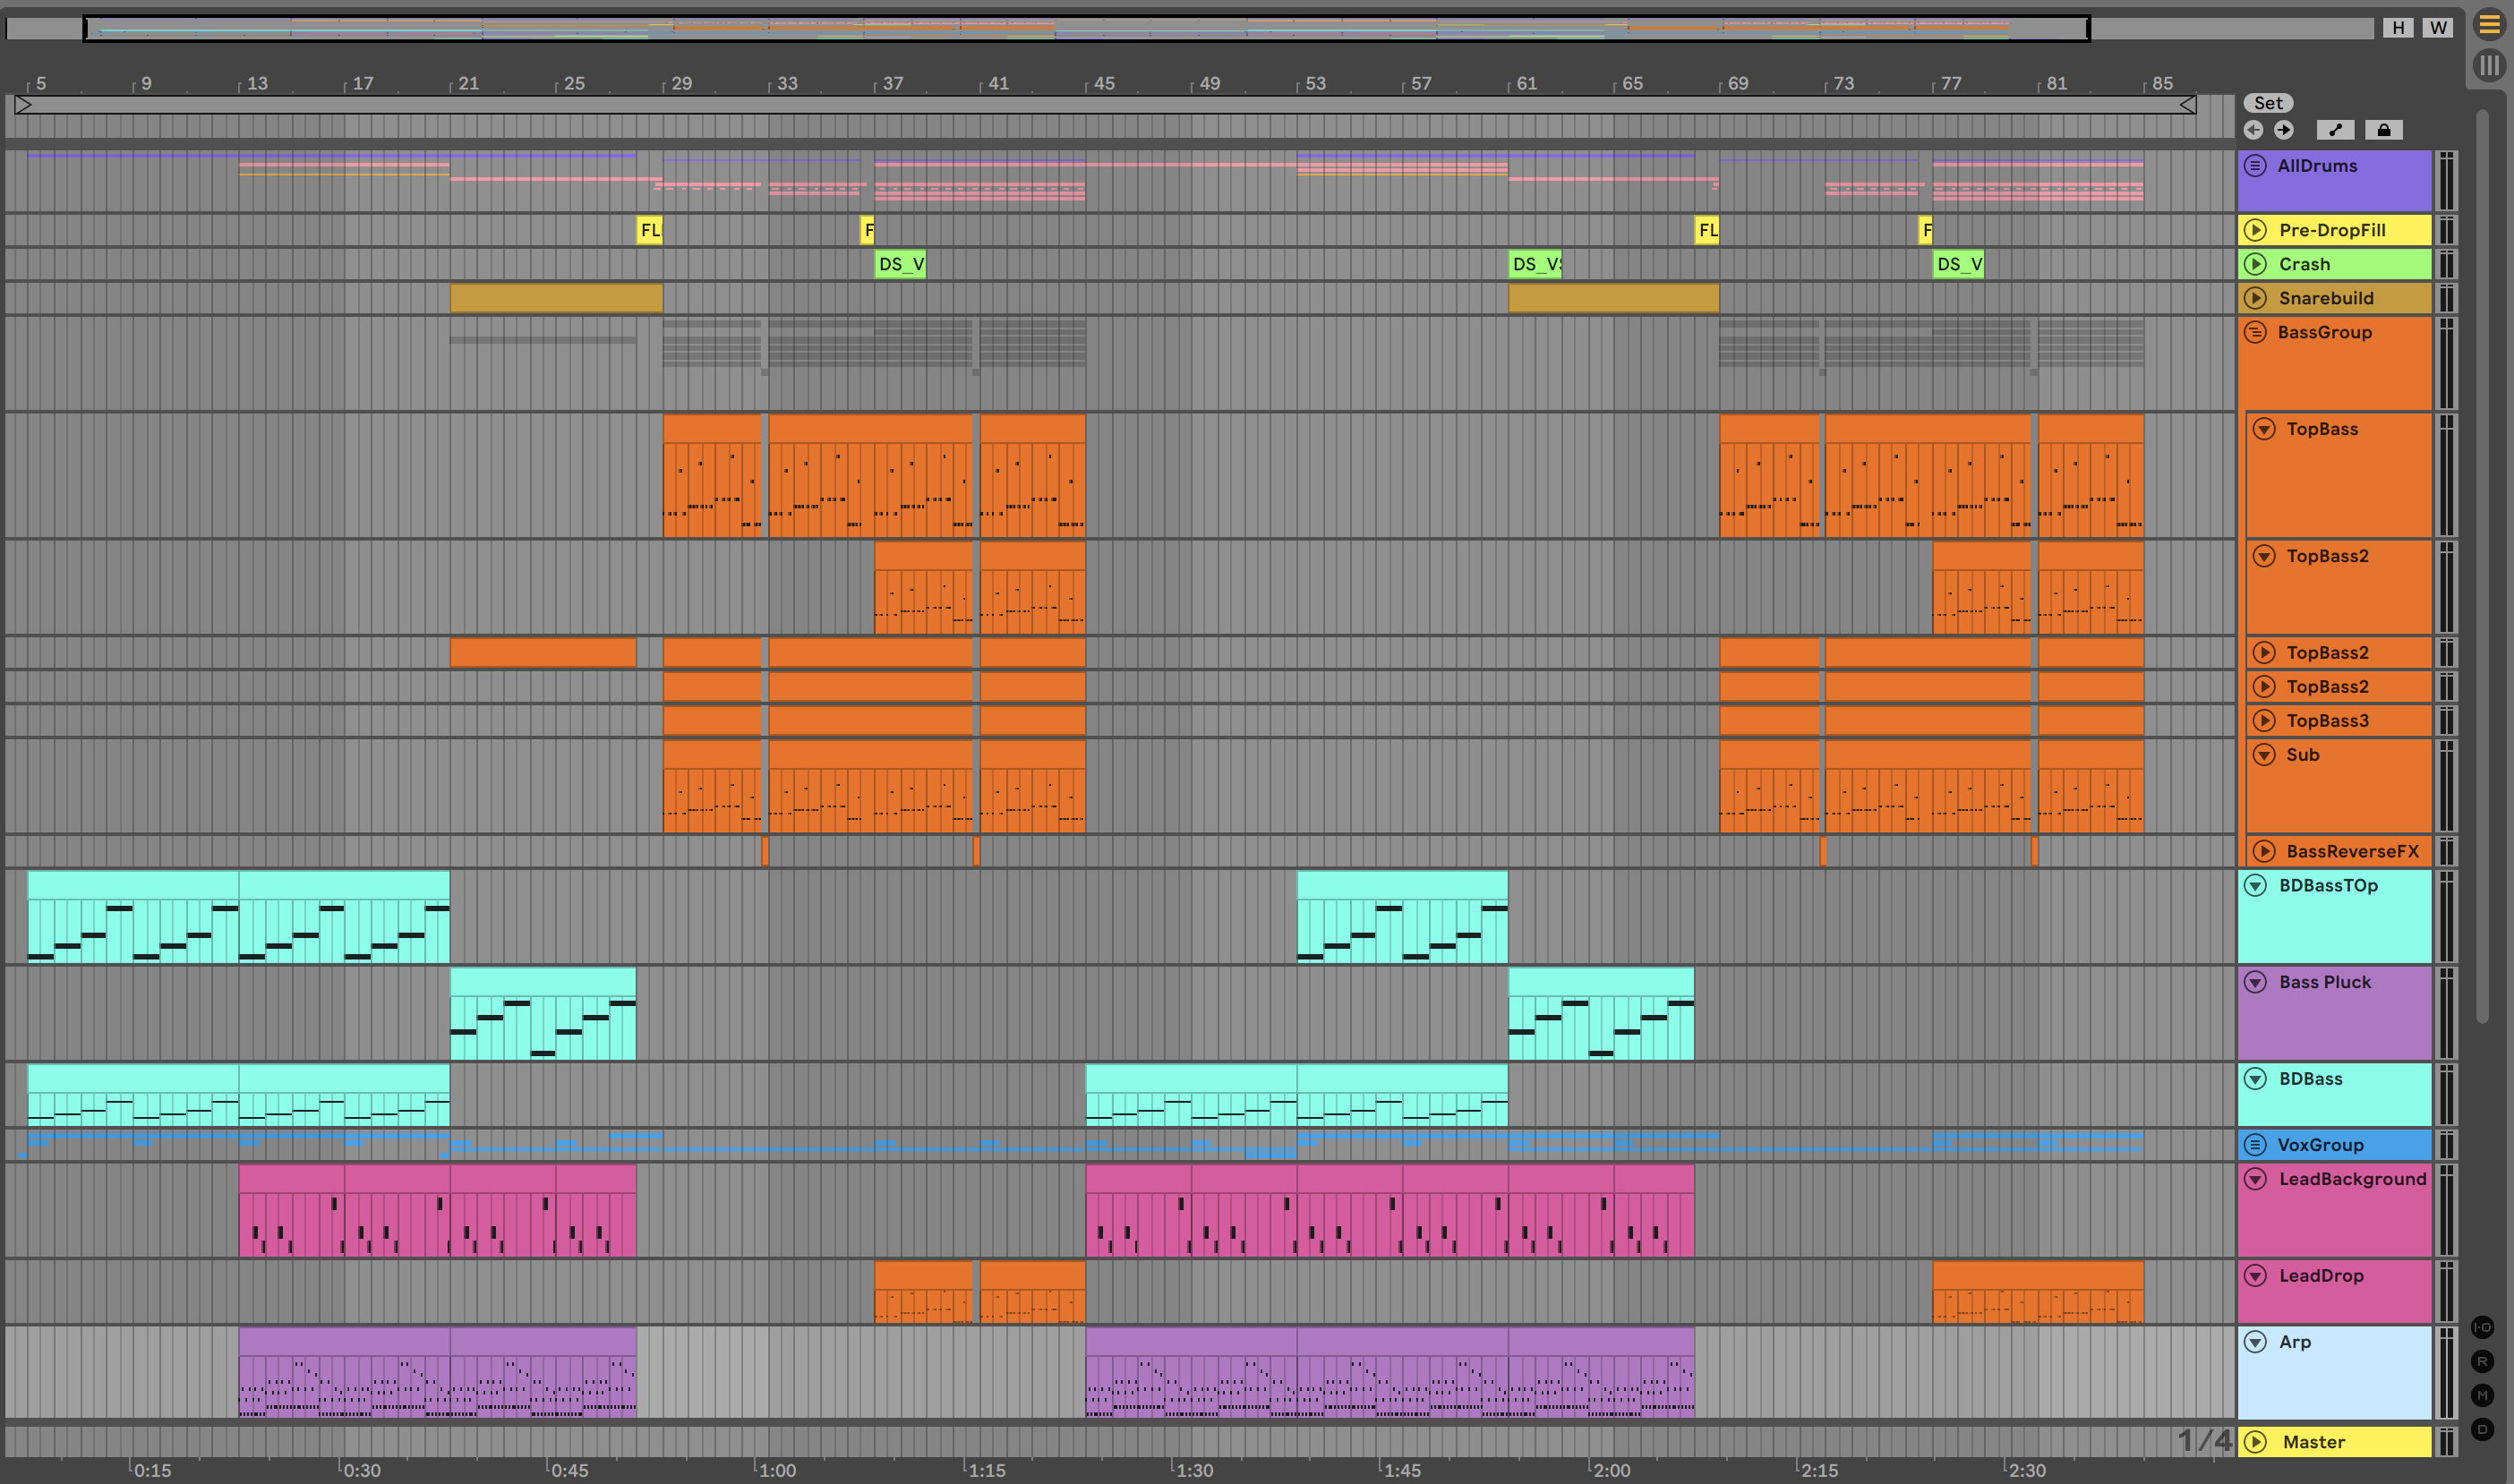Click the W optimize width button
Screen dimensions: 2514x1484
click(2438, 28)
